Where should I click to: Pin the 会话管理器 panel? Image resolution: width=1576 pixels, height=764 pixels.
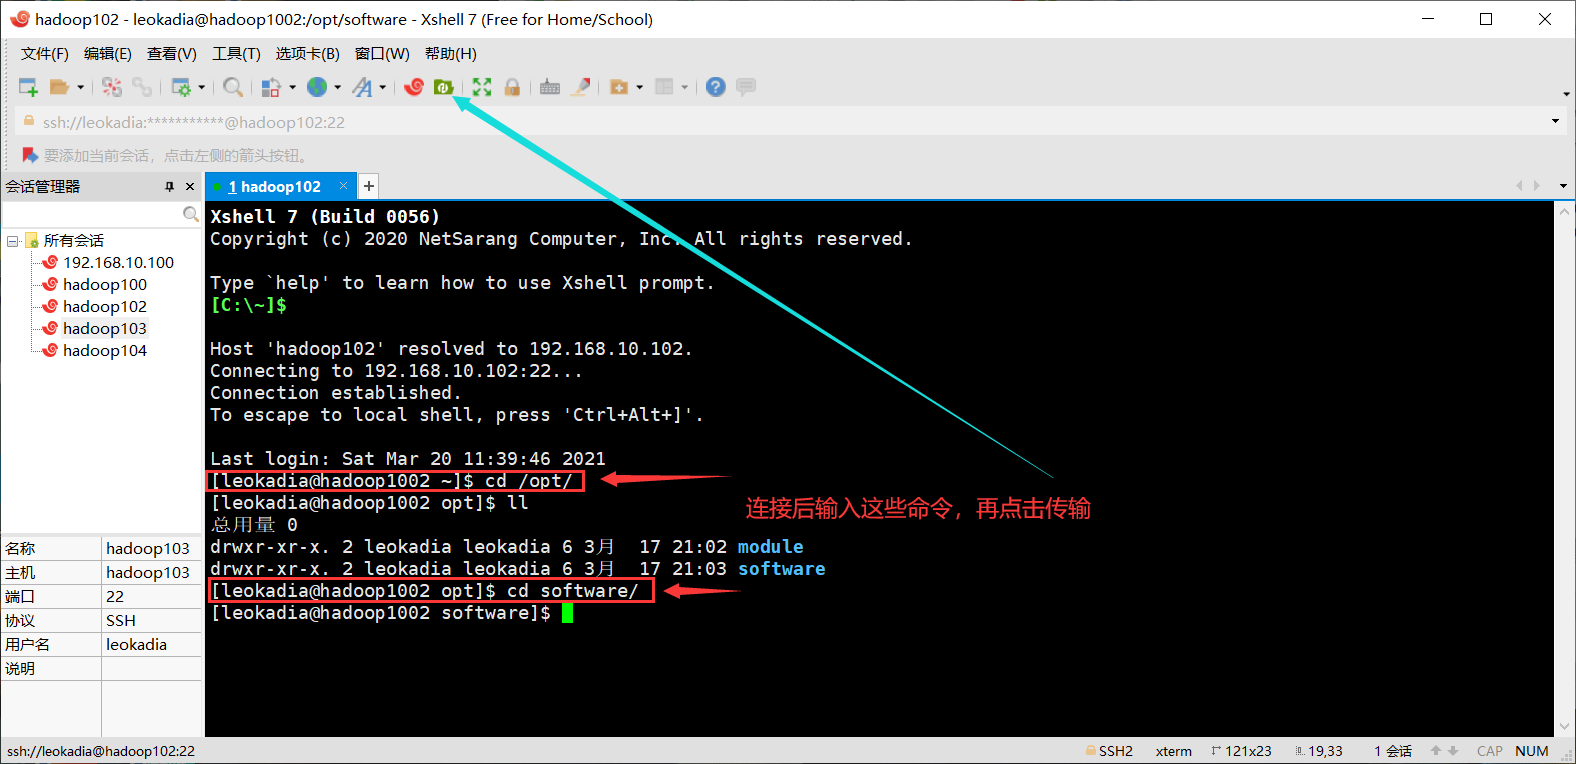coord(170,187)
